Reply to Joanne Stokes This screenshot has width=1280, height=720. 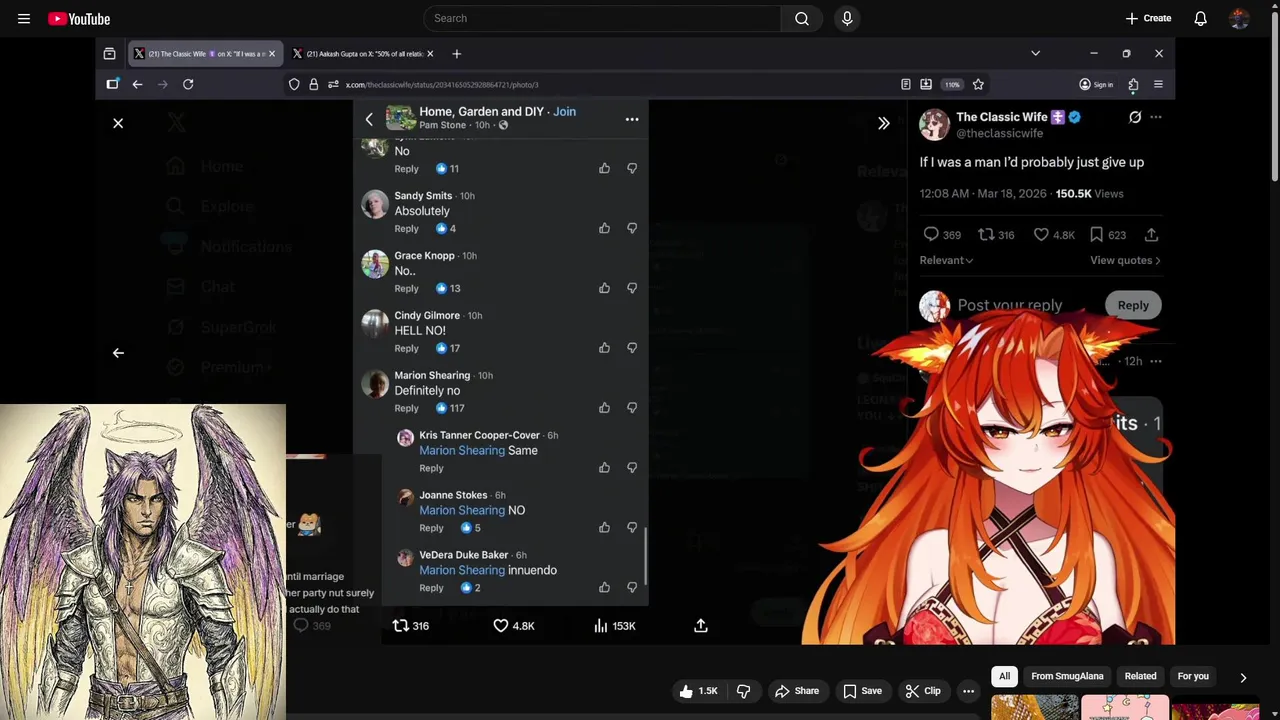coord(431,528)
